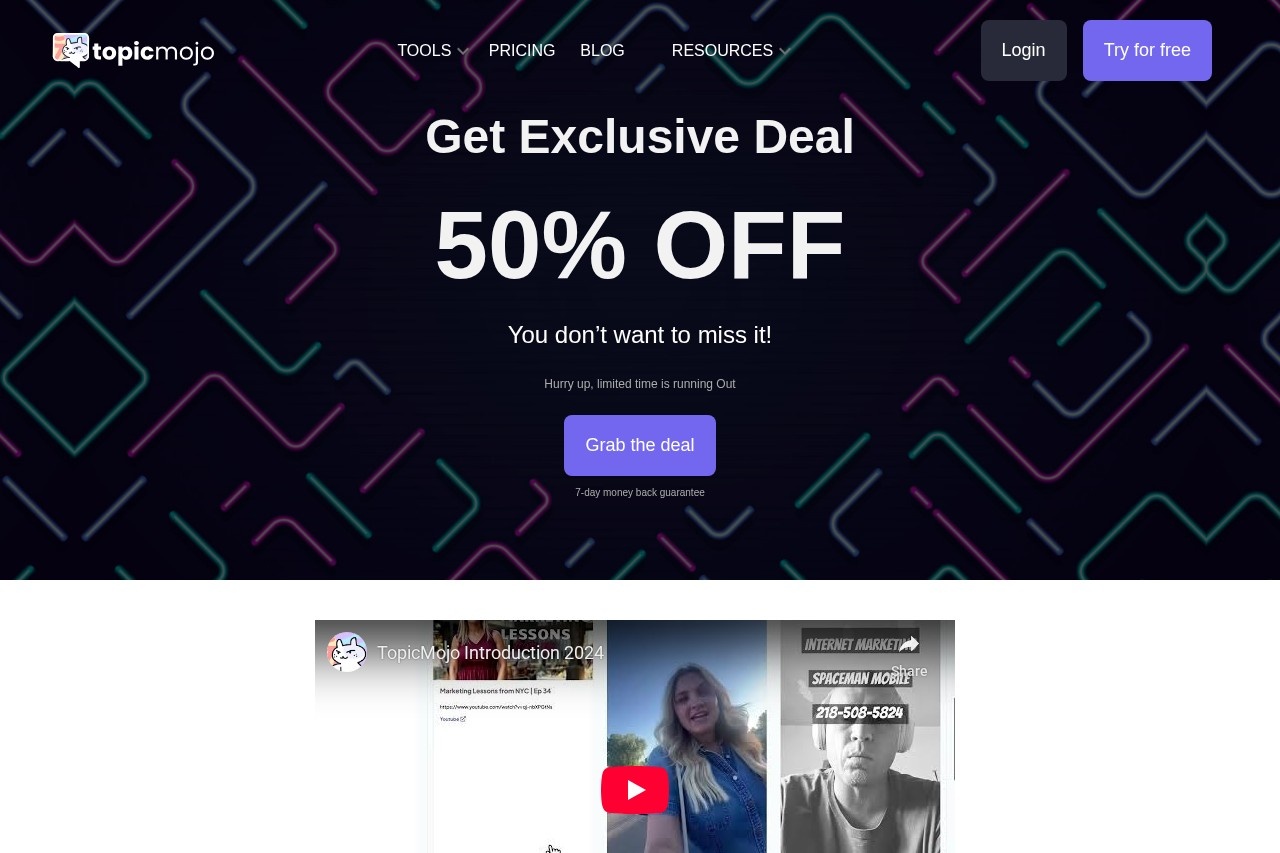Click the Grab the deal button
Viewport: 1280px width, 853px height.
[640, 445]
